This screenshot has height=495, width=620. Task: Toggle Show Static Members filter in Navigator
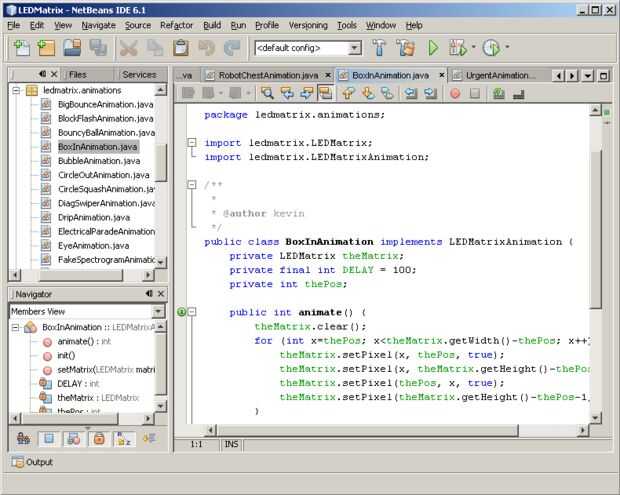74,438
